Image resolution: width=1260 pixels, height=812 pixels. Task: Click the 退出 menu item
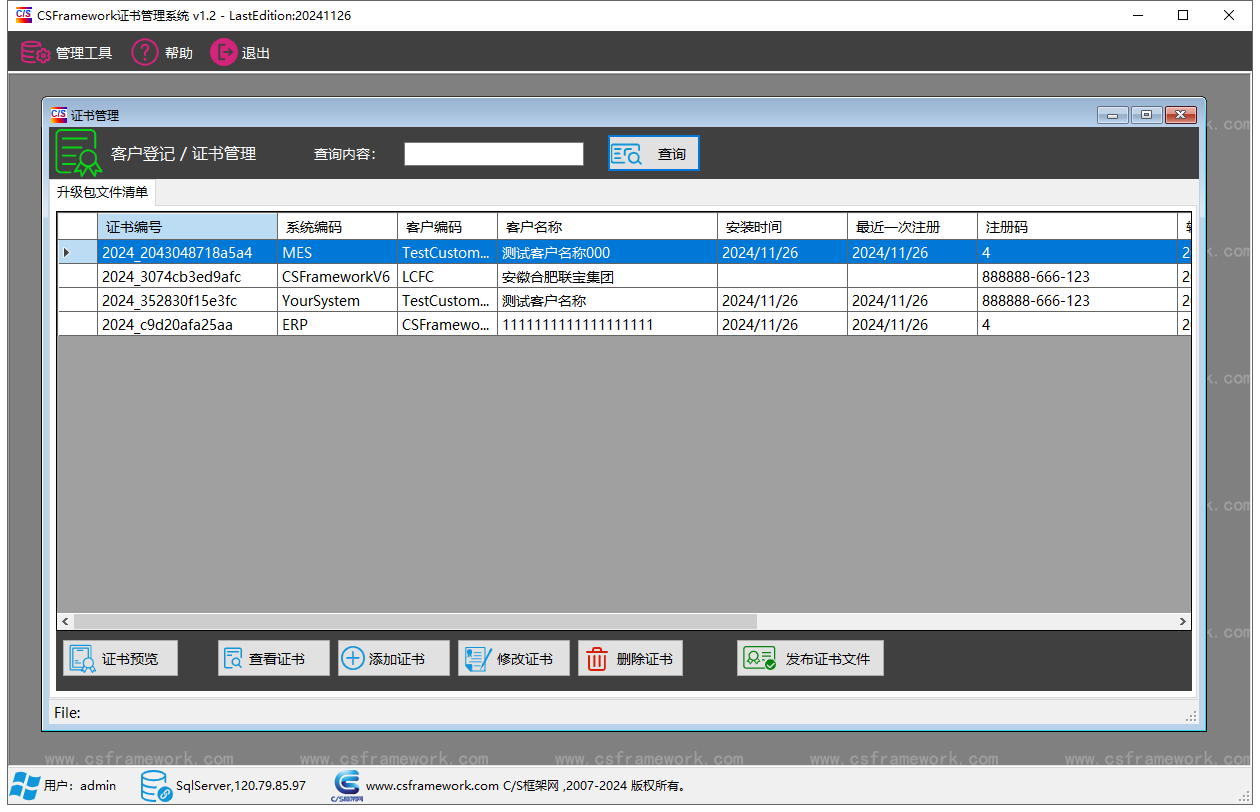pyautogui.click(x=240, y=53)
